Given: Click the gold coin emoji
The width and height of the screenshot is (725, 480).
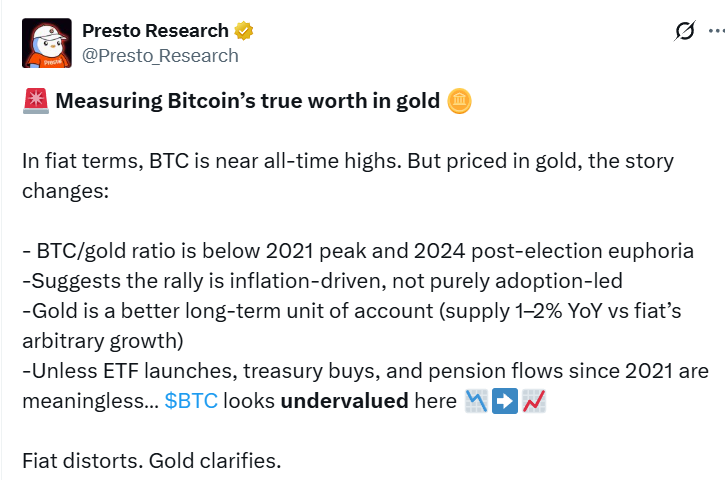Looking at the screenshot, I should [459, 101].
